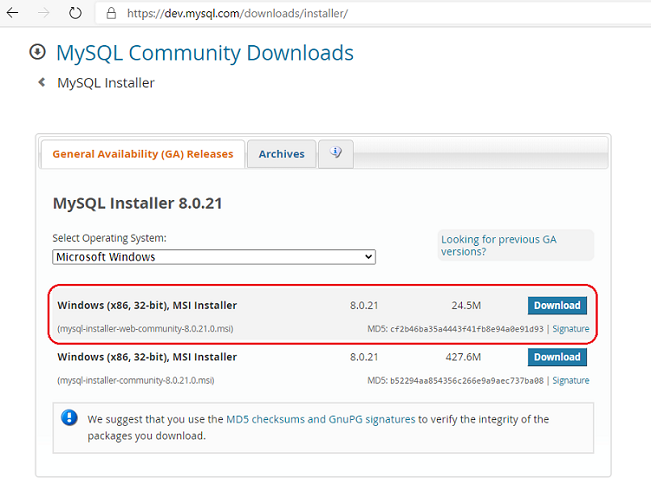
Task: Download the 427.6M full community installer
Action: (x=557, y=357)
